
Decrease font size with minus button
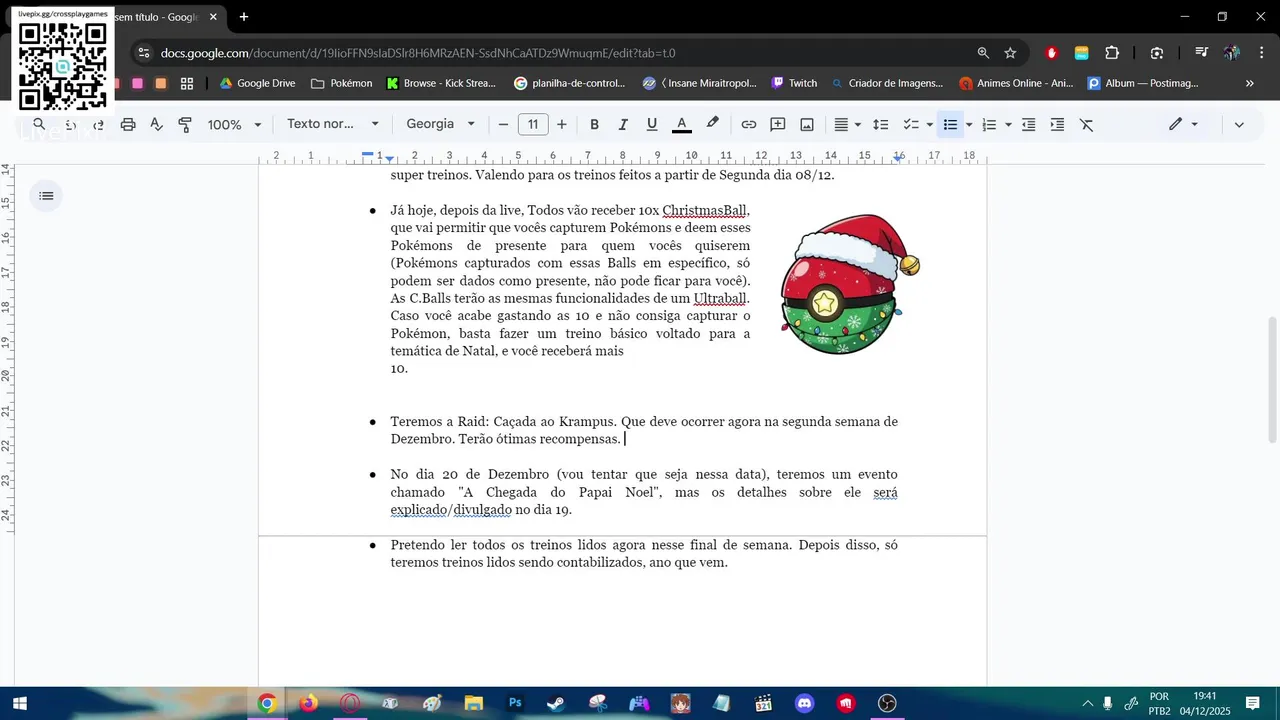(503, 125)
